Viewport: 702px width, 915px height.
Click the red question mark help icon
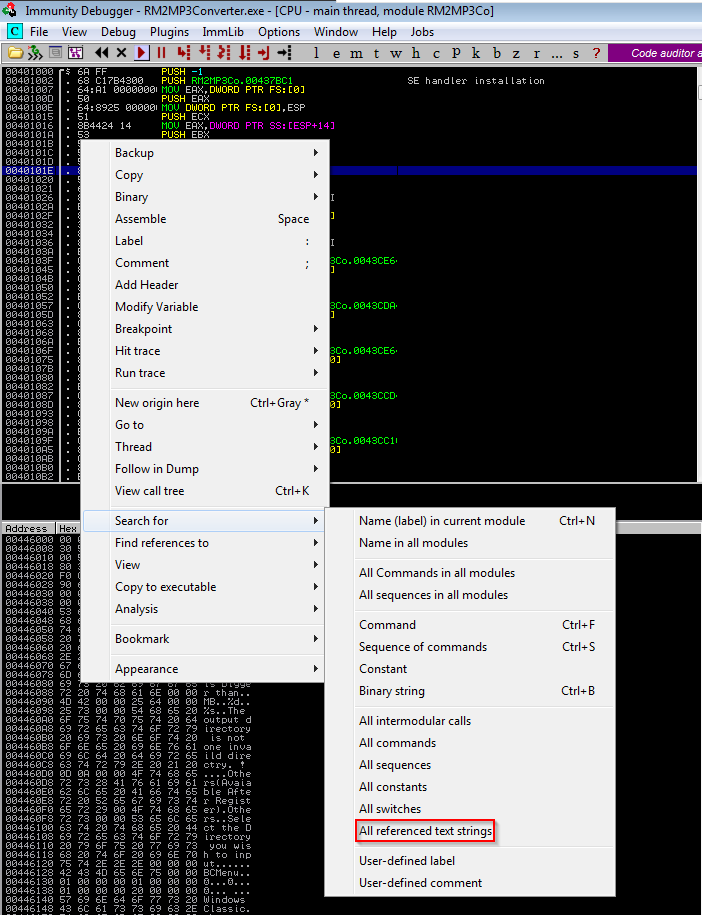(597, 53)
